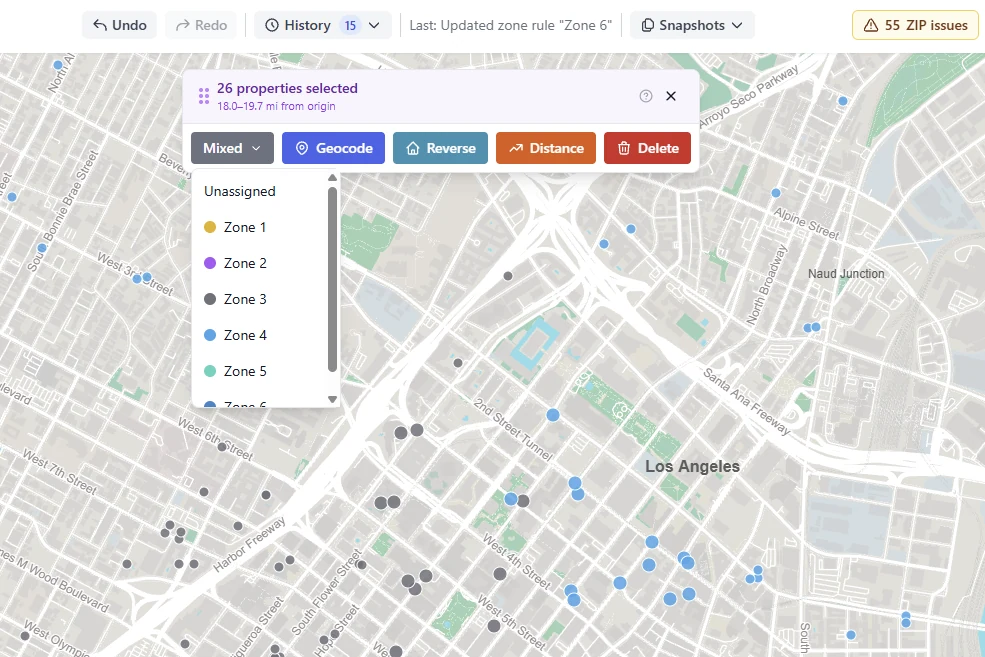This screenshot has width=985, height=657.
Task: Select Zone 2 in the list
Action: [x=260, y=263]
